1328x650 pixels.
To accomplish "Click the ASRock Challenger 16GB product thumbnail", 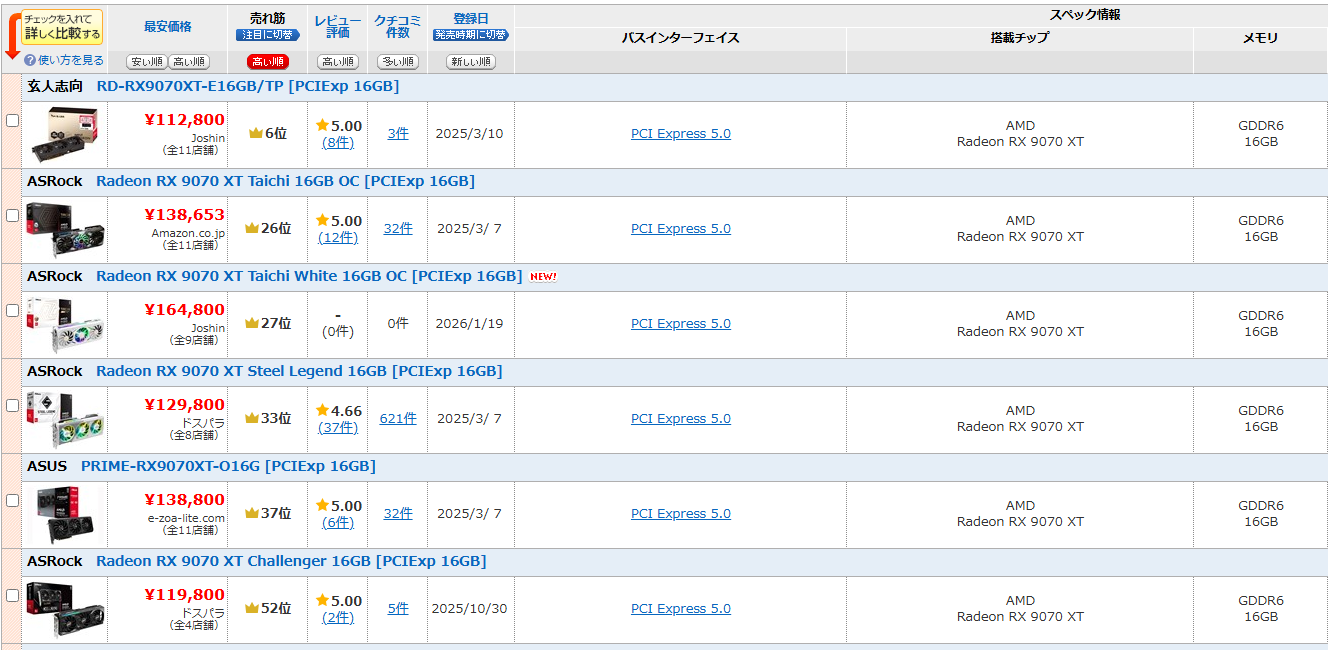I will point(65,610).
